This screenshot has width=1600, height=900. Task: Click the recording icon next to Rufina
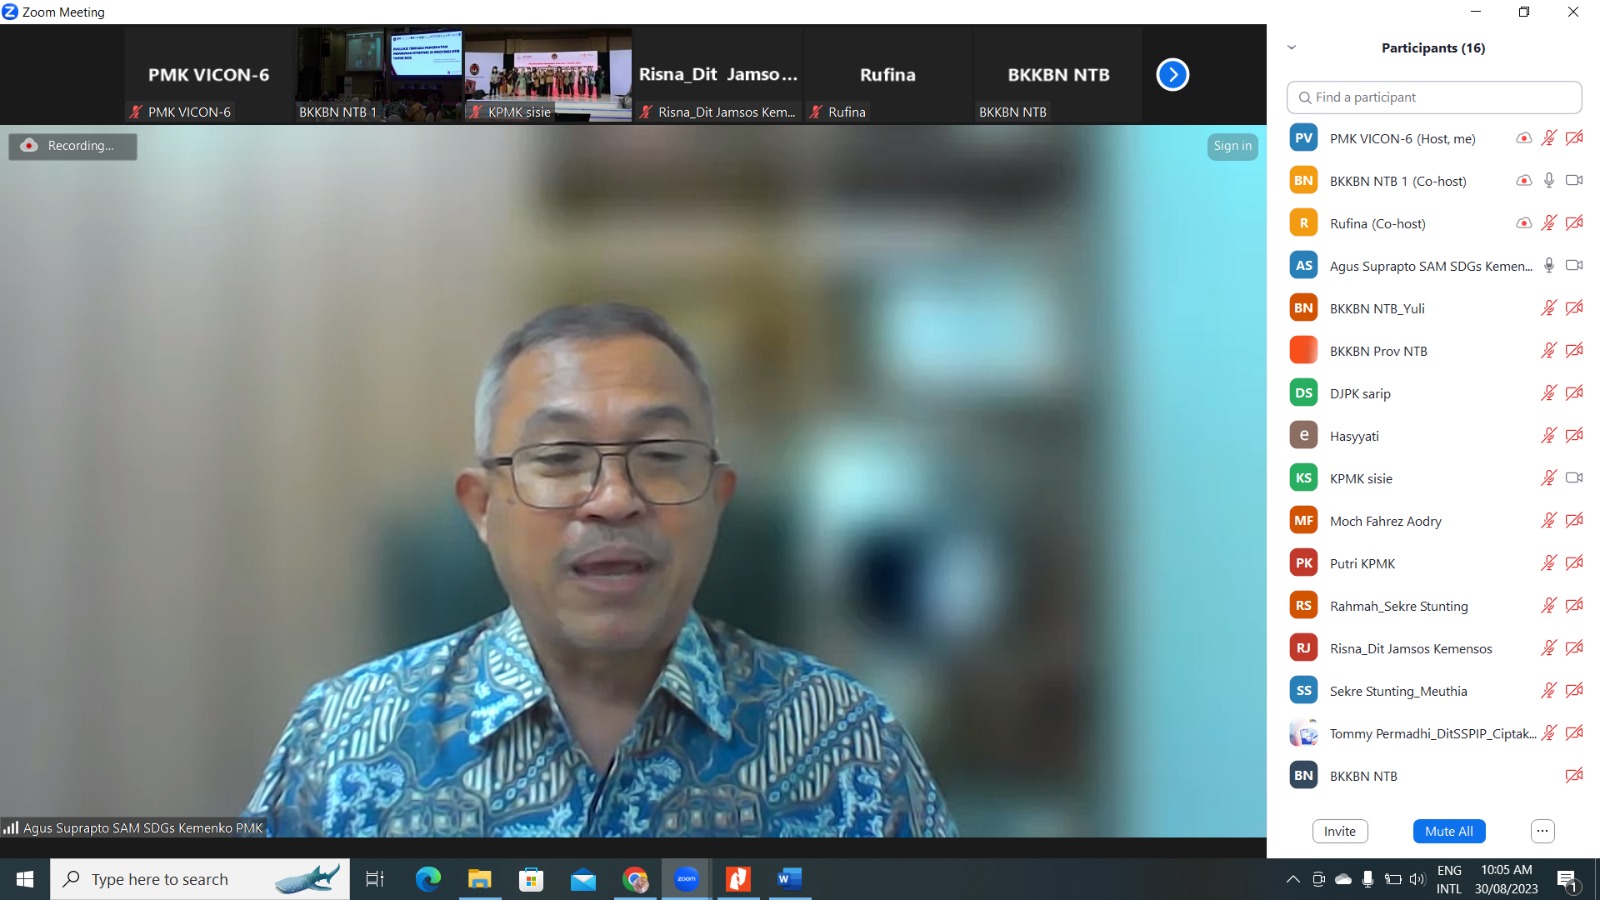click(x=1523, y=223)
